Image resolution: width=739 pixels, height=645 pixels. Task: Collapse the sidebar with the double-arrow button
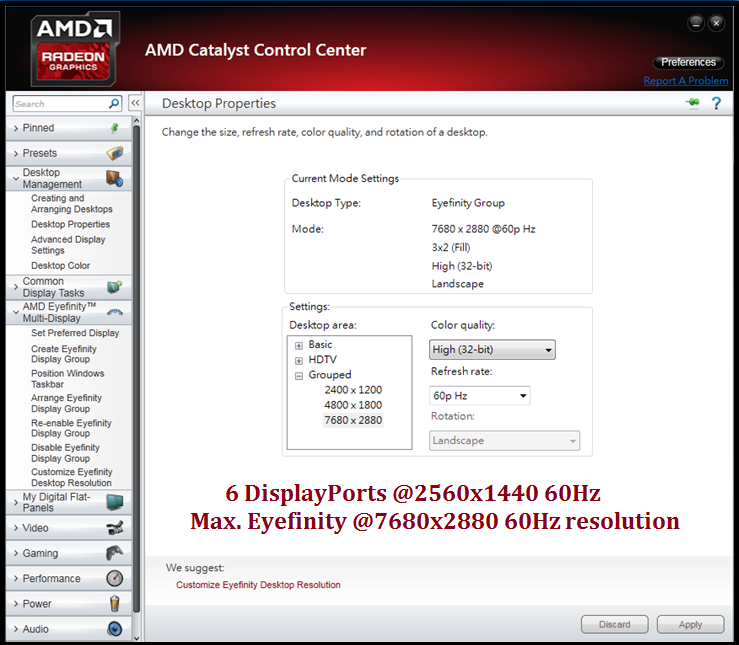135,103
